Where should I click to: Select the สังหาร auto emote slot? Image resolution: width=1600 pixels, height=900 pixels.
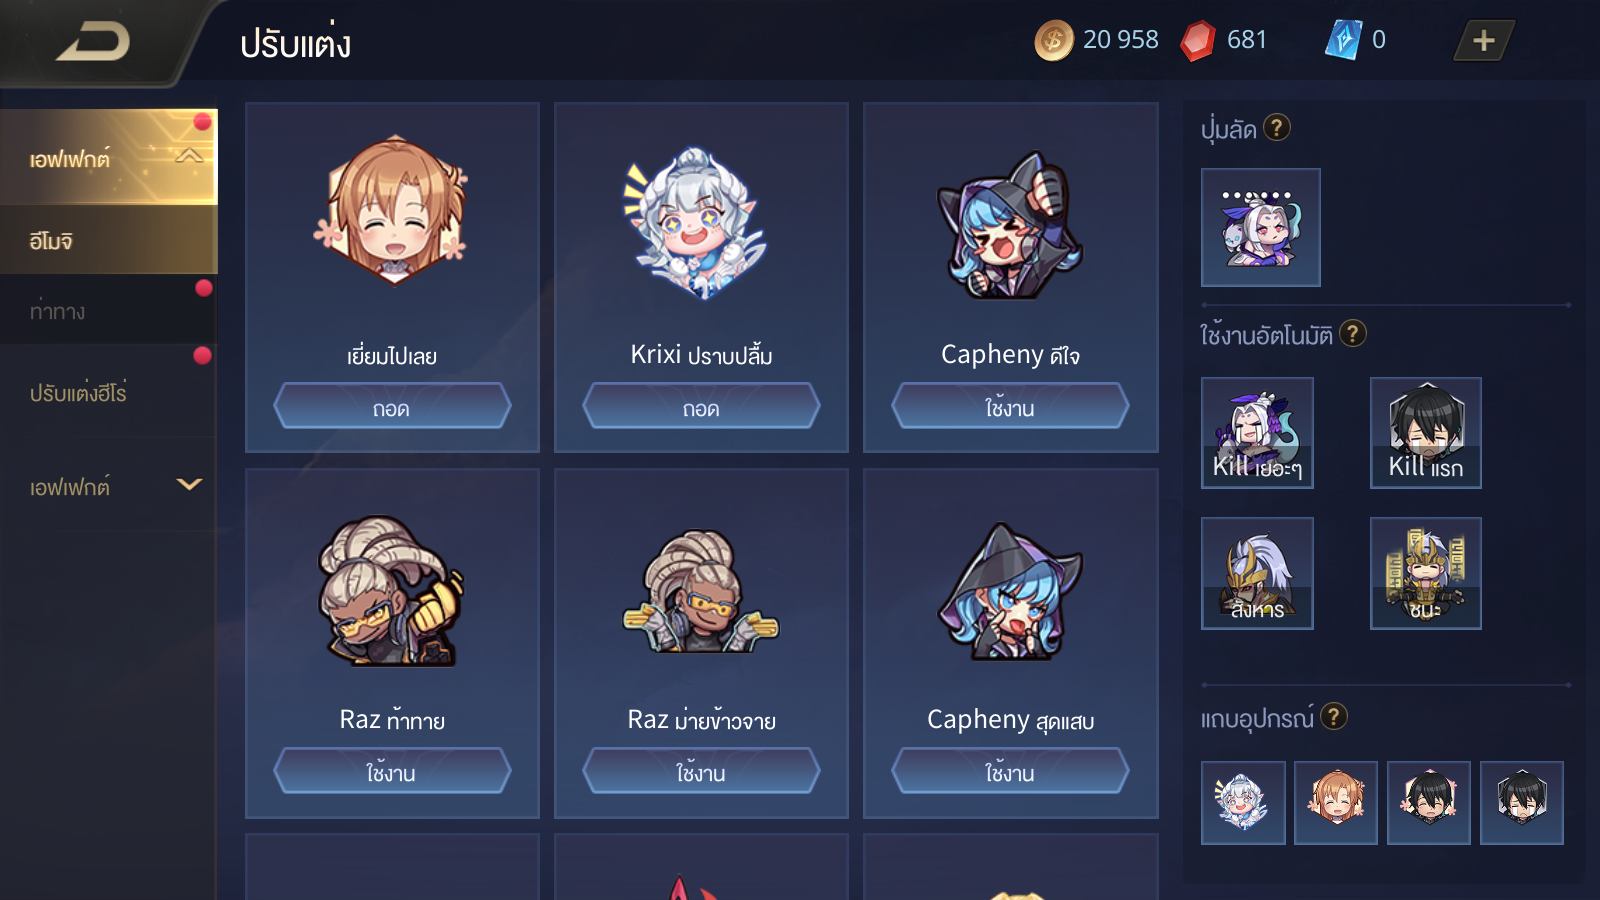pos(1257,573)
